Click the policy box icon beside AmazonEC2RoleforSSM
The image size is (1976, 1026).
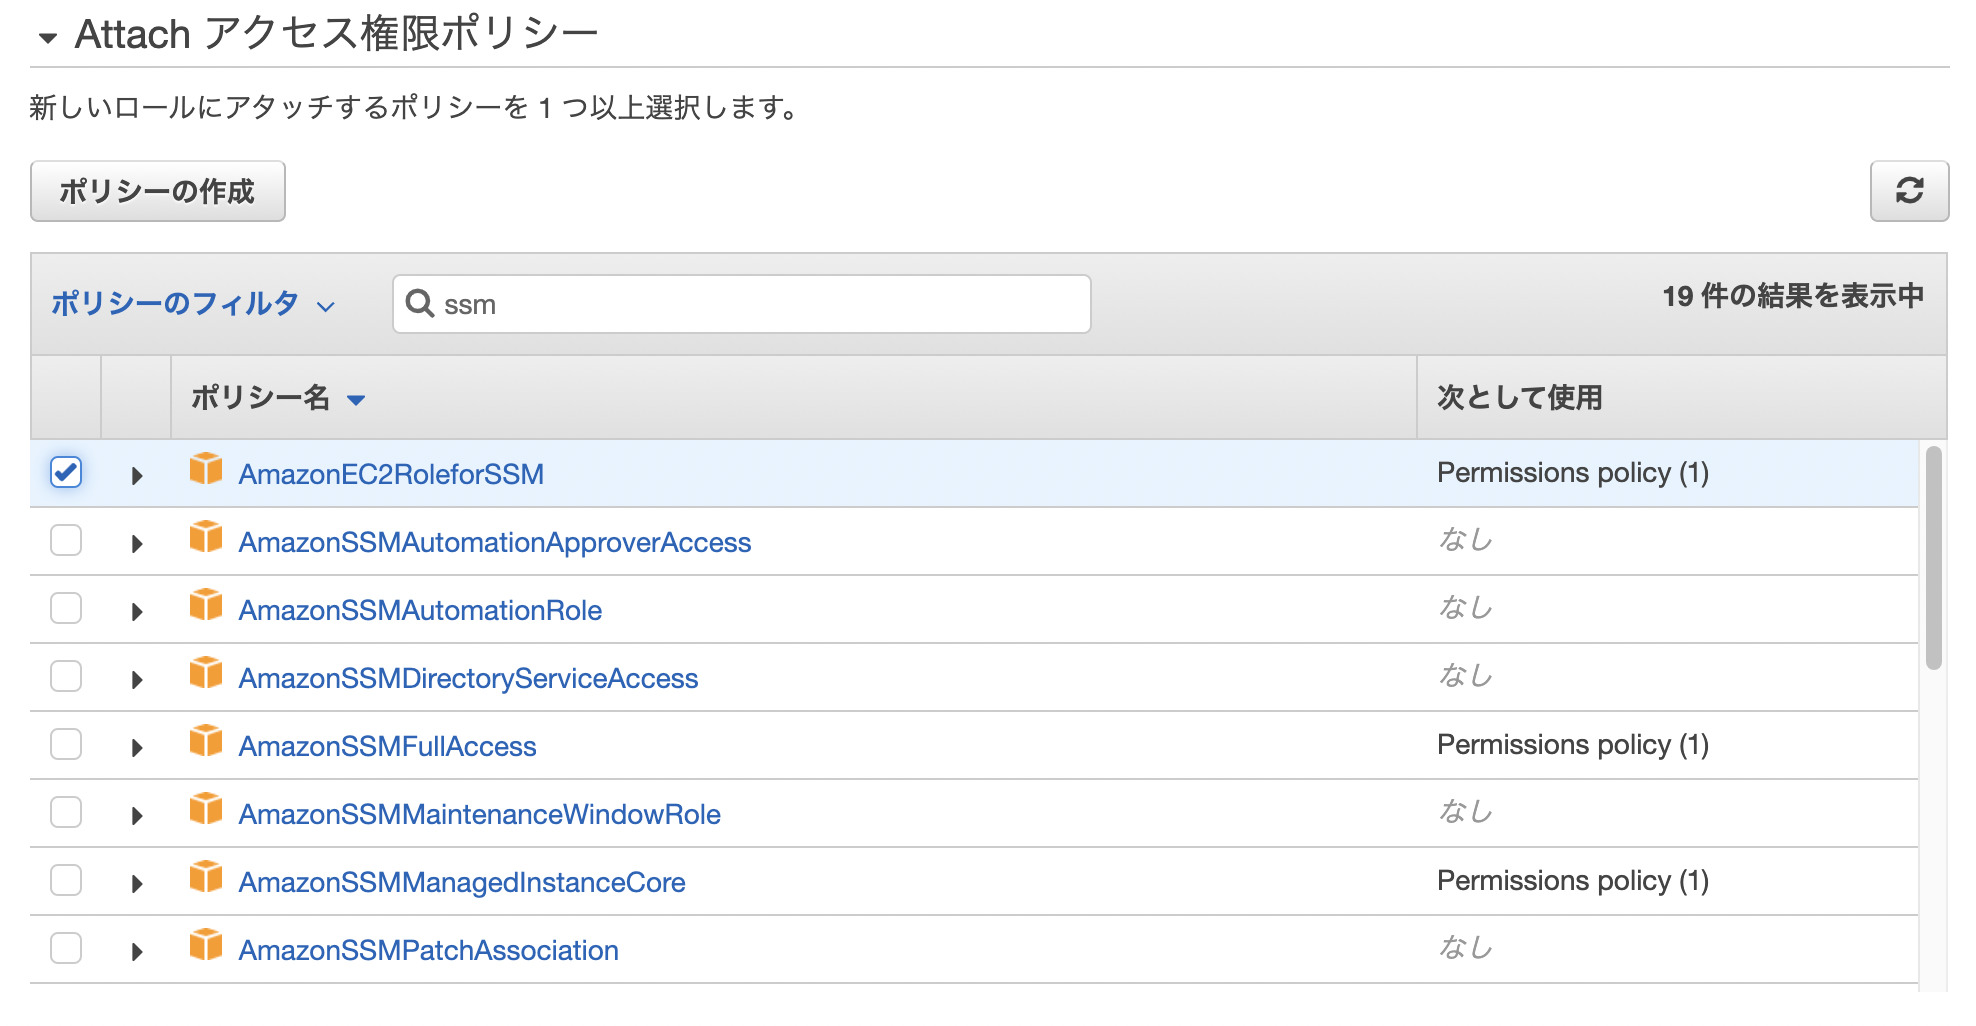(x=206, y=469)
